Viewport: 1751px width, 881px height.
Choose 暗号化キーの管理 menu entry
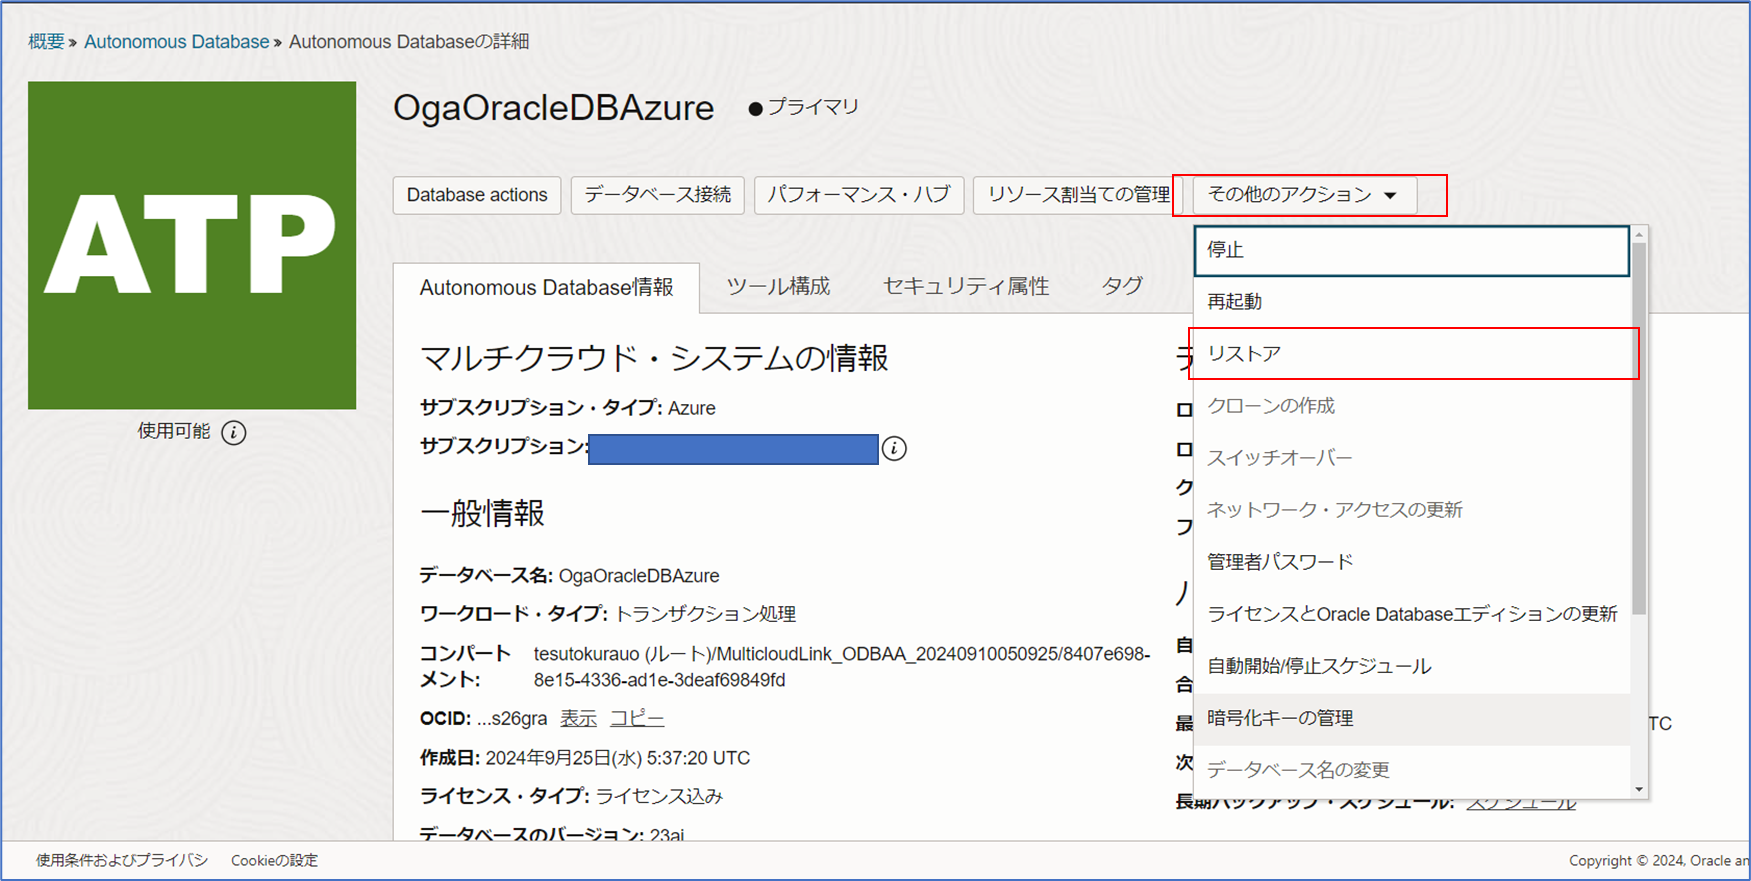1412,718
